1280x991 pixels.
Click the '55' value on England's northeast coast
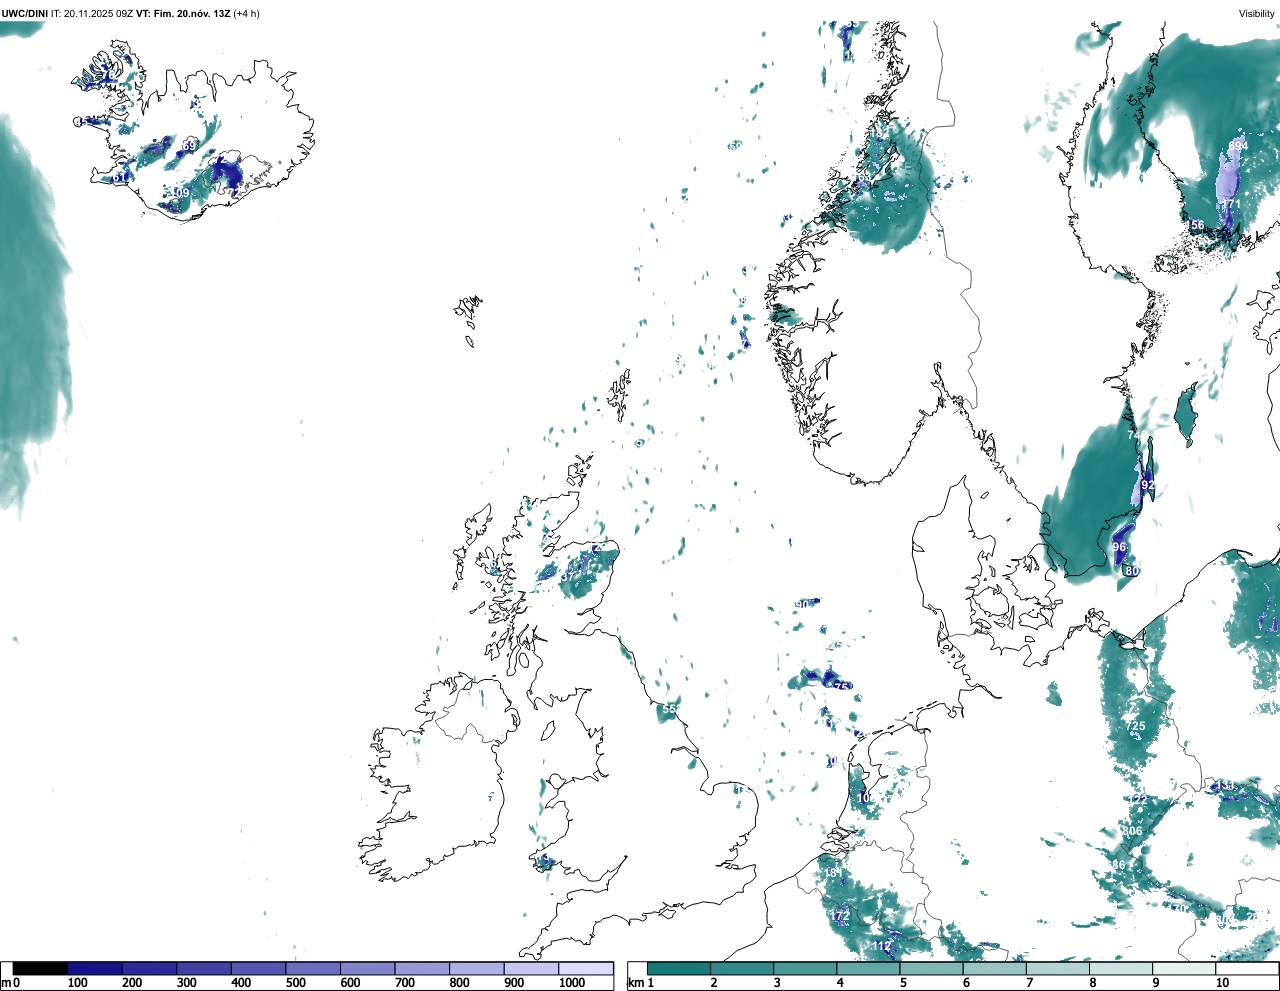point(669,709)
